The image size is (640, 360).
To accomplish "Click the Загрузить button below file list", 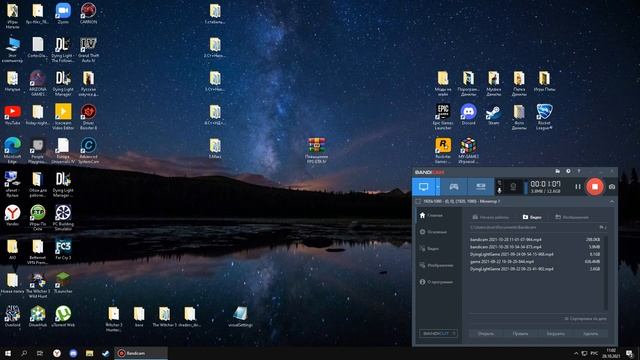I will point(556,333).
